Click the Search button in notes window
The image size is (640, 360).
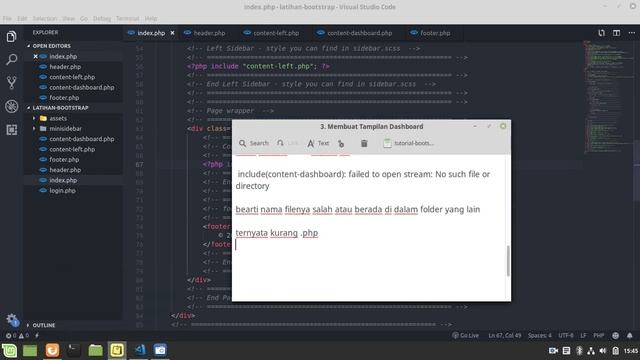click(x=253, y=143)
